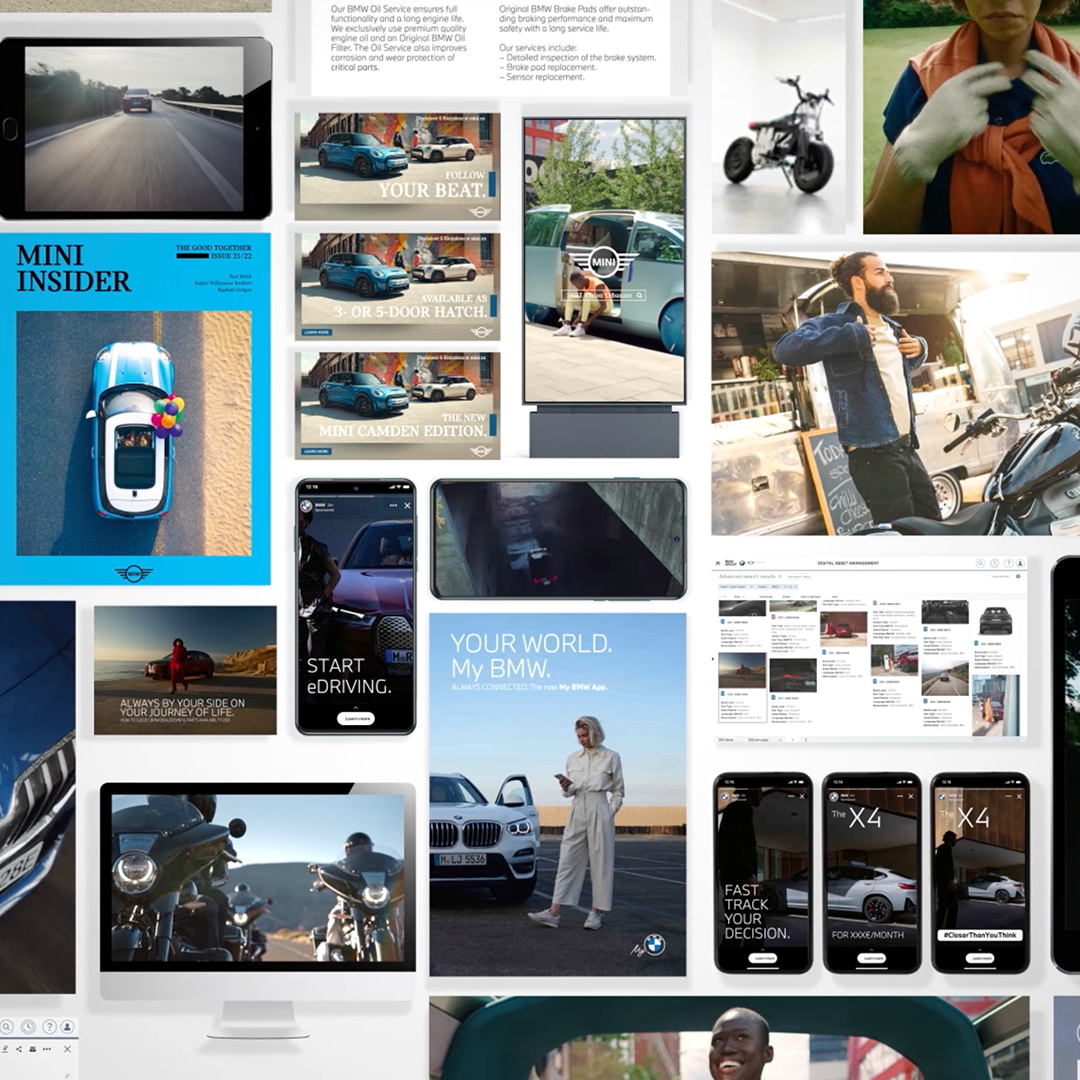Click Download in the Digital Asset Management toolbar
Viewport: 1080px width, 1080px height.
[x=766, y=596]
